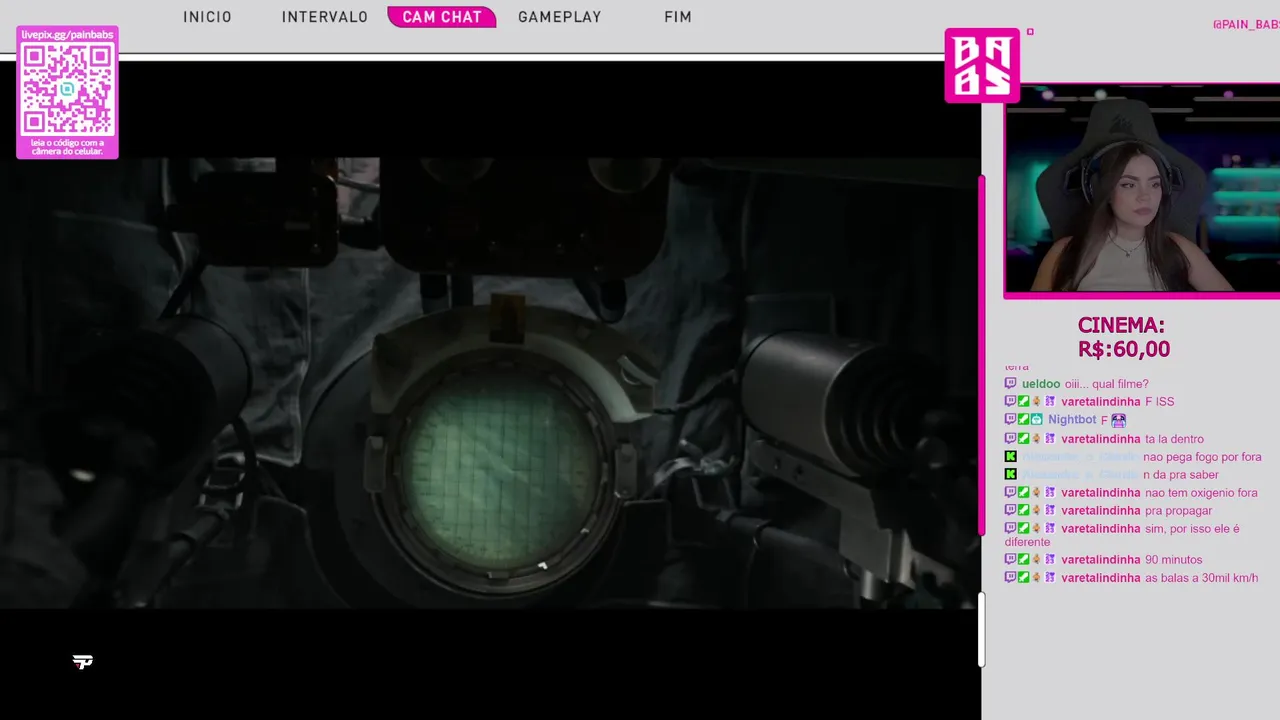This screenshot has width=1280, height=720.
Task: Switch to the FIM scene tab
Action: [x=678, y=17]
